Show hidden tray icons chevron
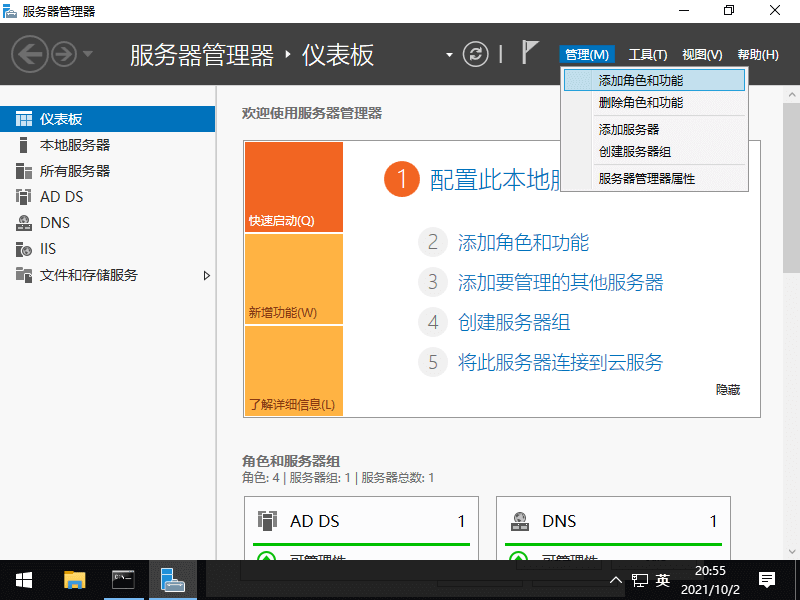The height and width of the screenshot is (600, 800). point(615,580)
